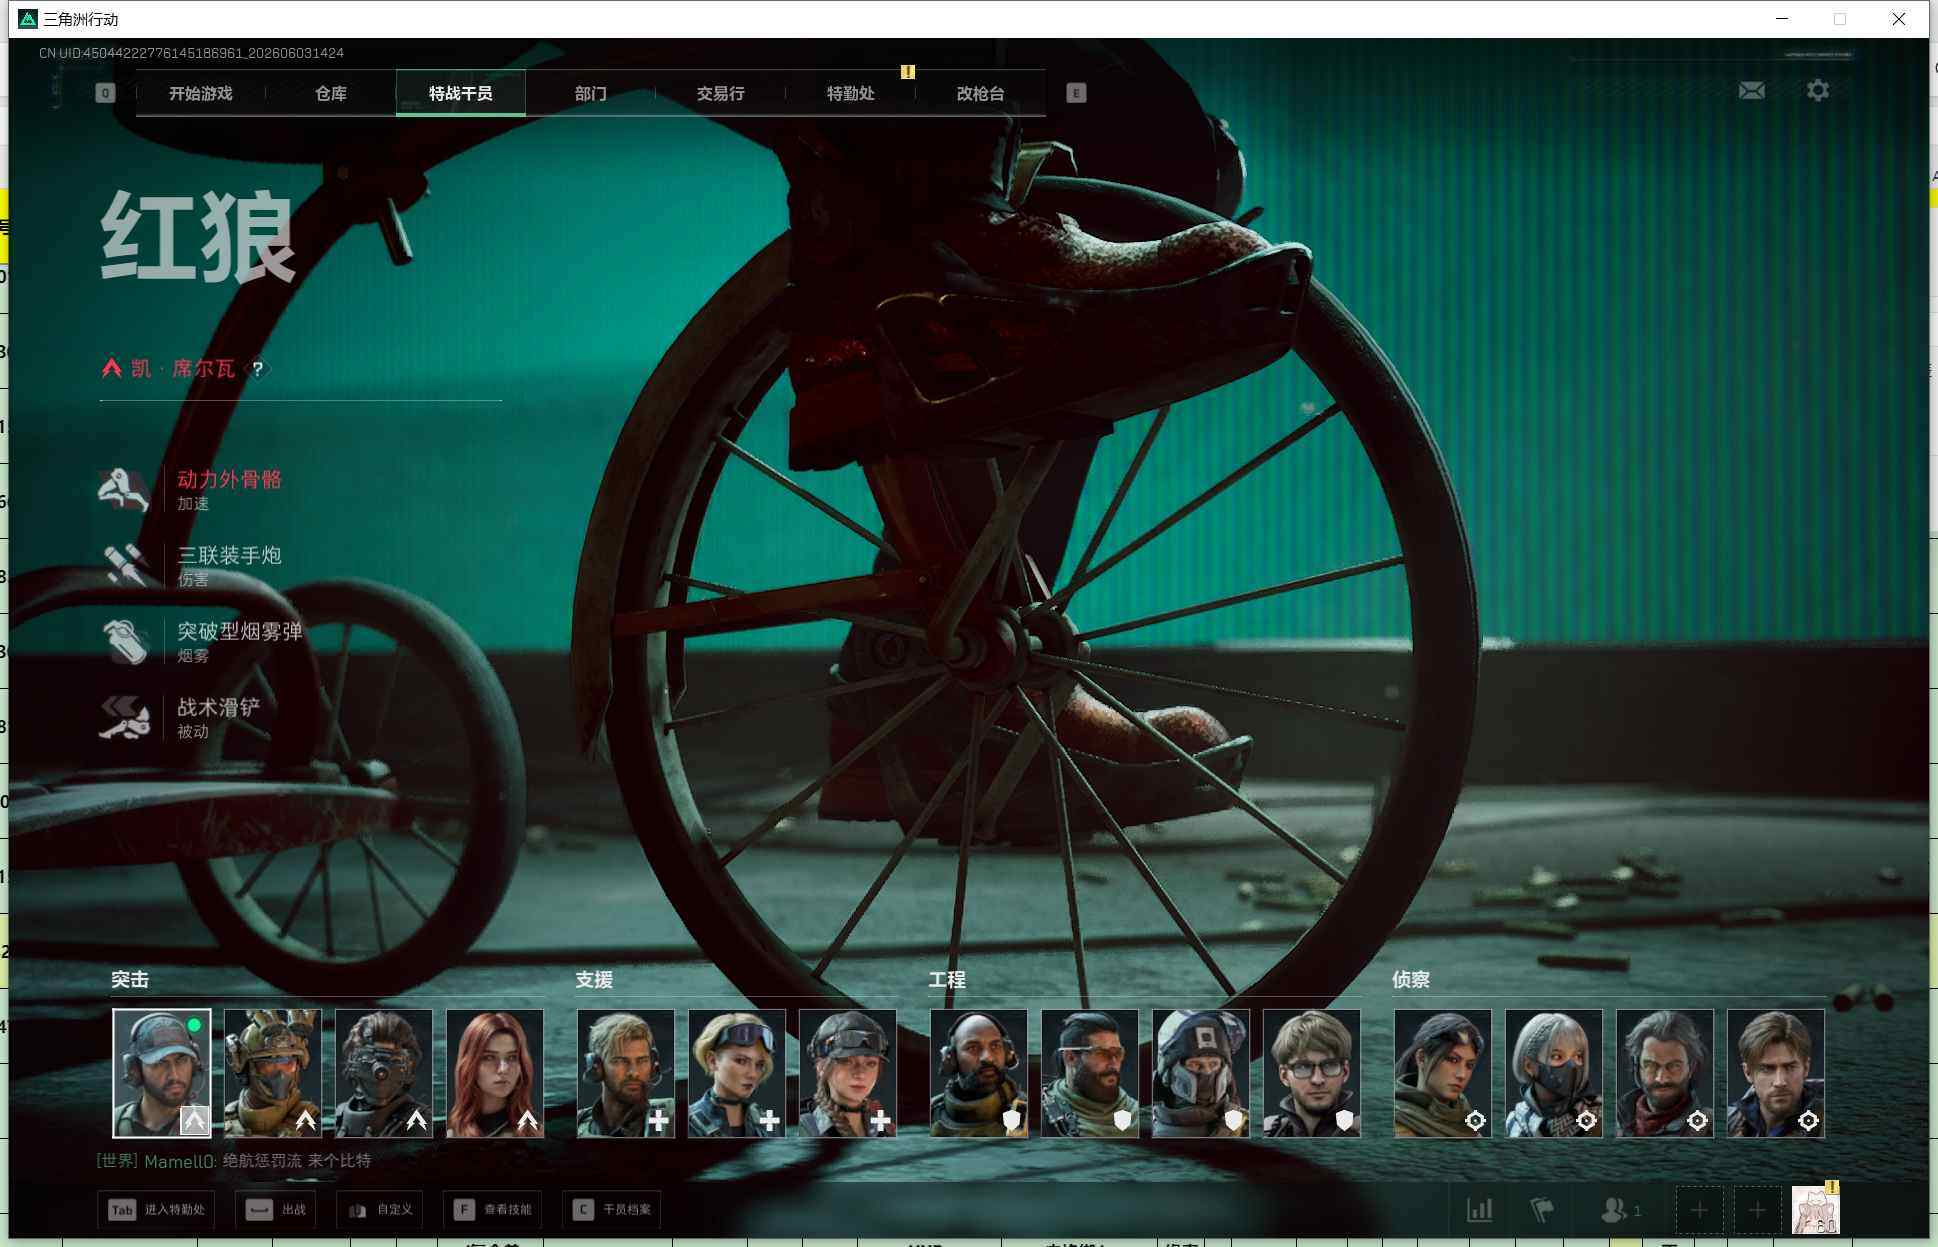The image size is (1938, 1247).
Task: Click the 工程 class heading
Action: click(x=947, y=980)
